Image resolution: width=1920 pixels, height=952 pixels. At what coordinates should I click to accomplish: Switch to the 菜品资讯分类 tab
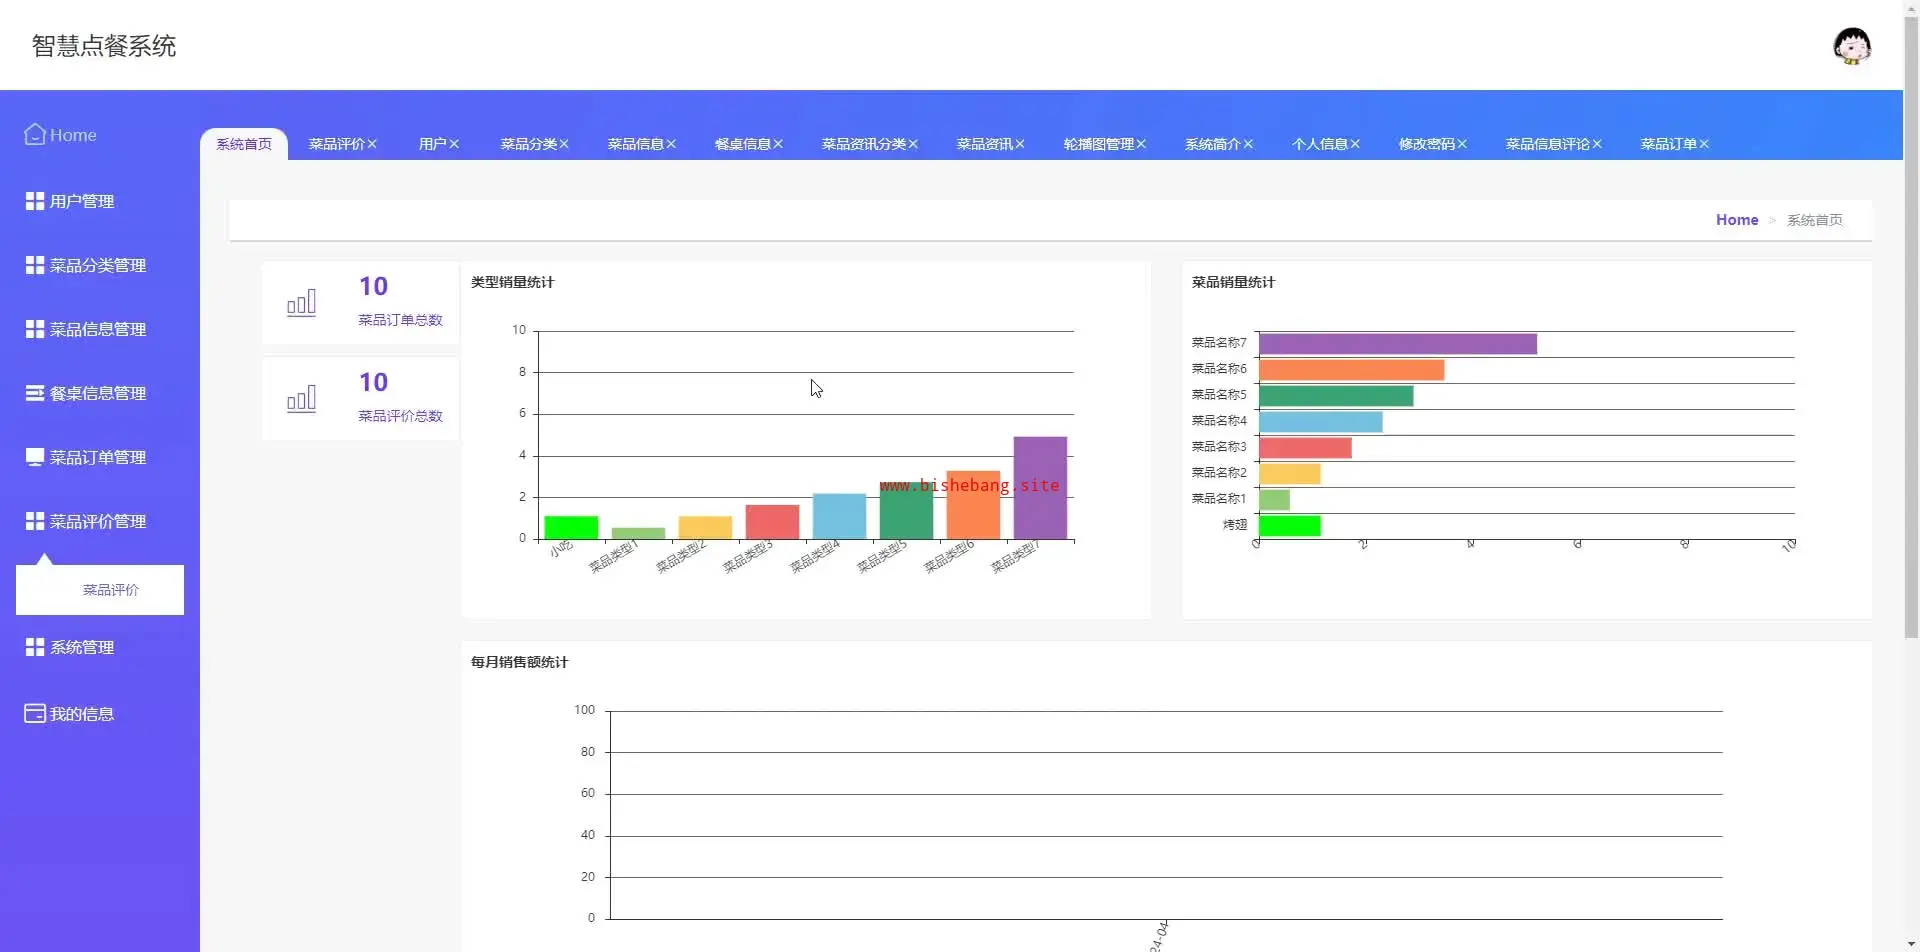[x=864, y=144]
